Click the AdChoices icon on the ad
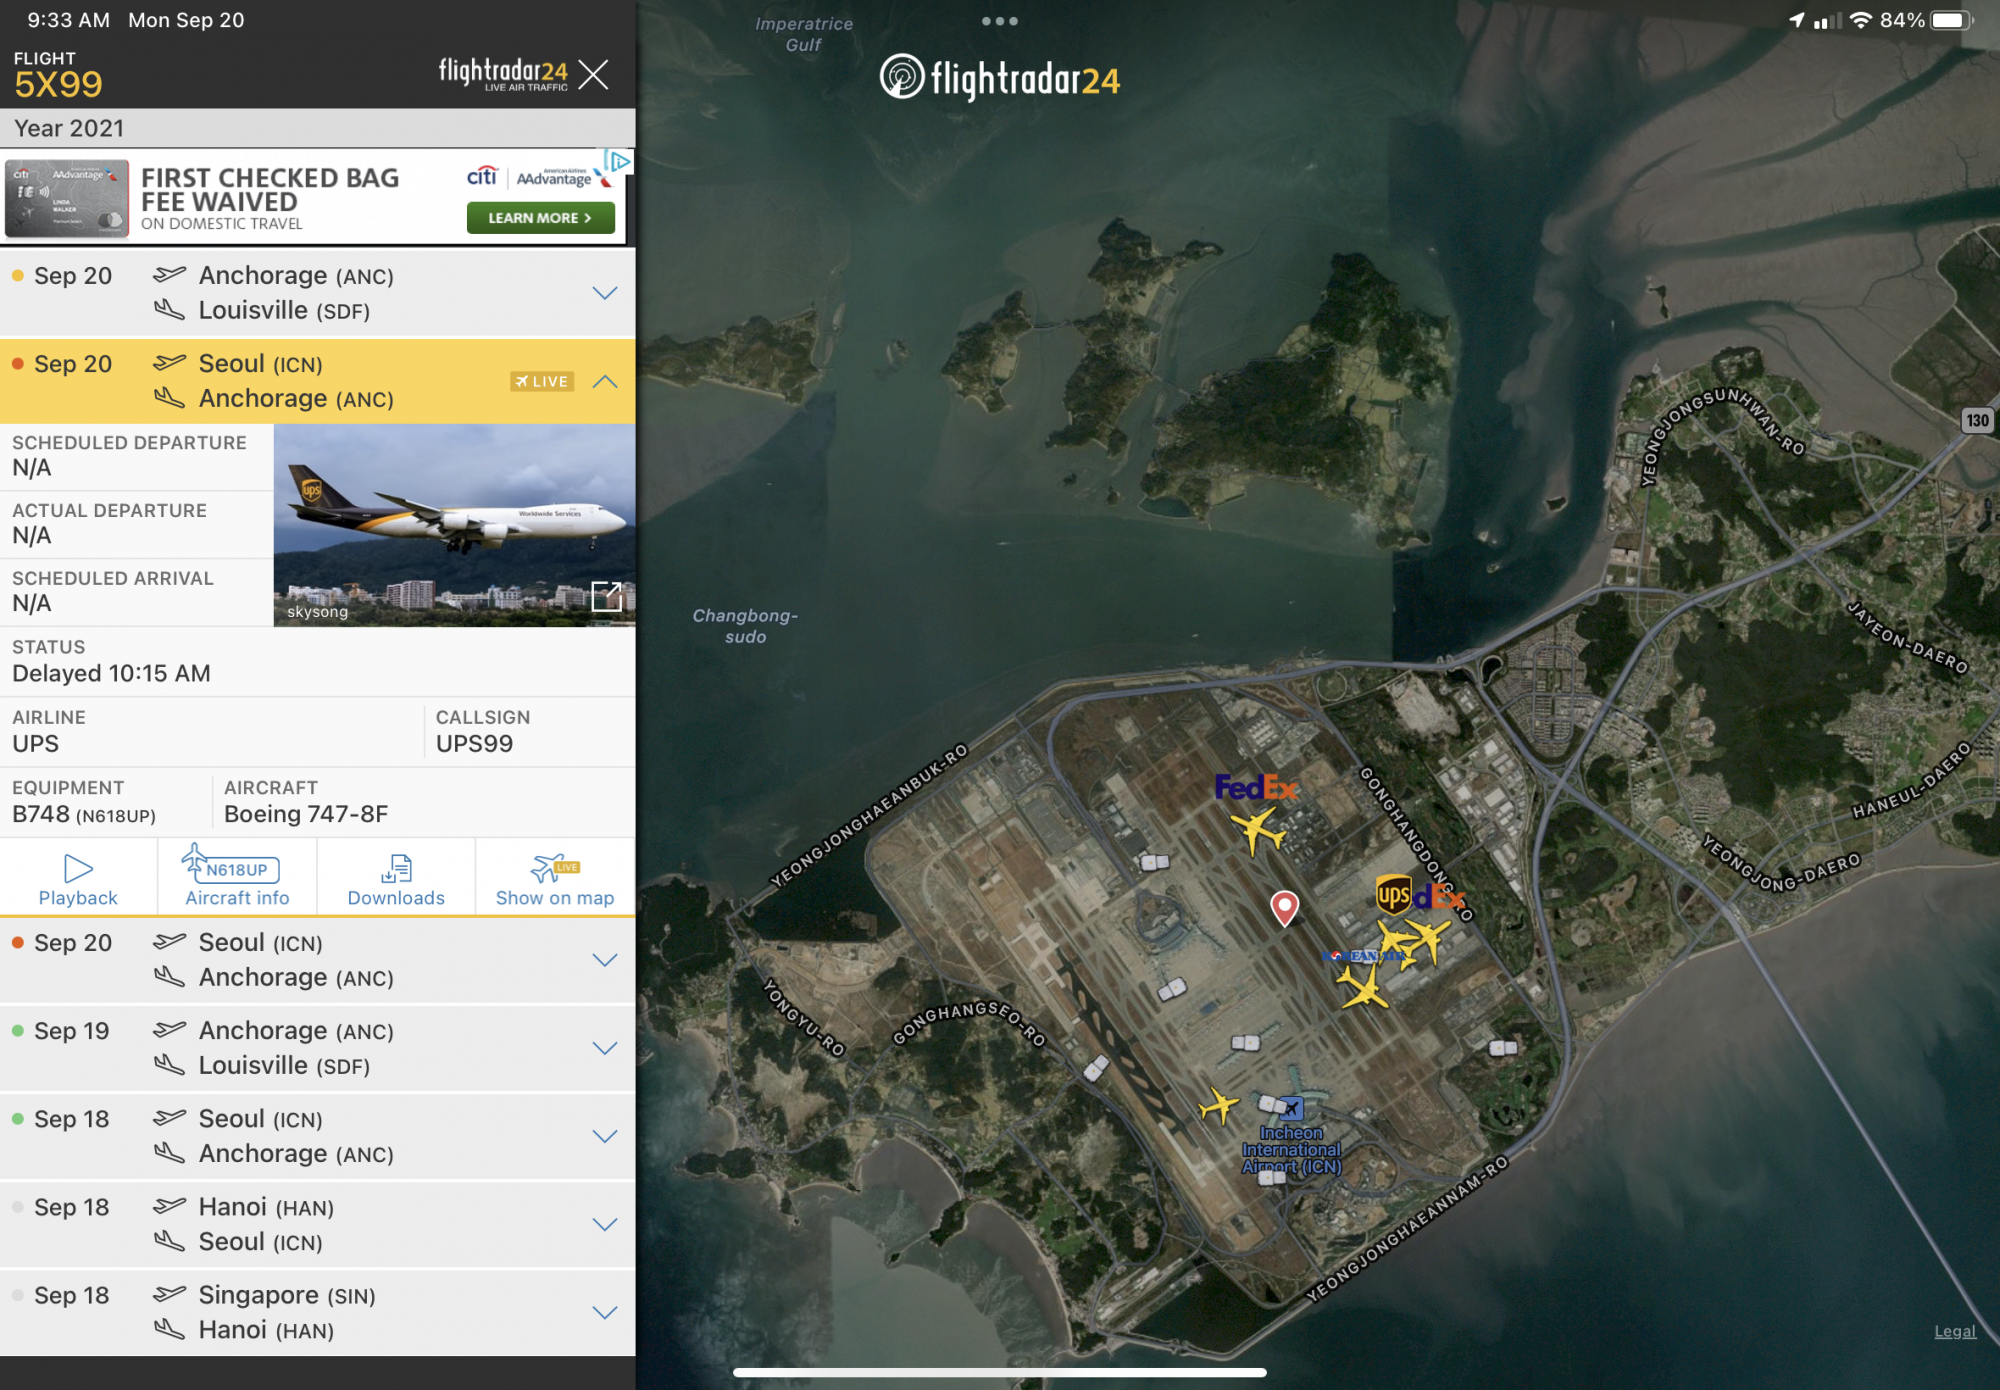2000x1390 pixels. pos(618,161)
